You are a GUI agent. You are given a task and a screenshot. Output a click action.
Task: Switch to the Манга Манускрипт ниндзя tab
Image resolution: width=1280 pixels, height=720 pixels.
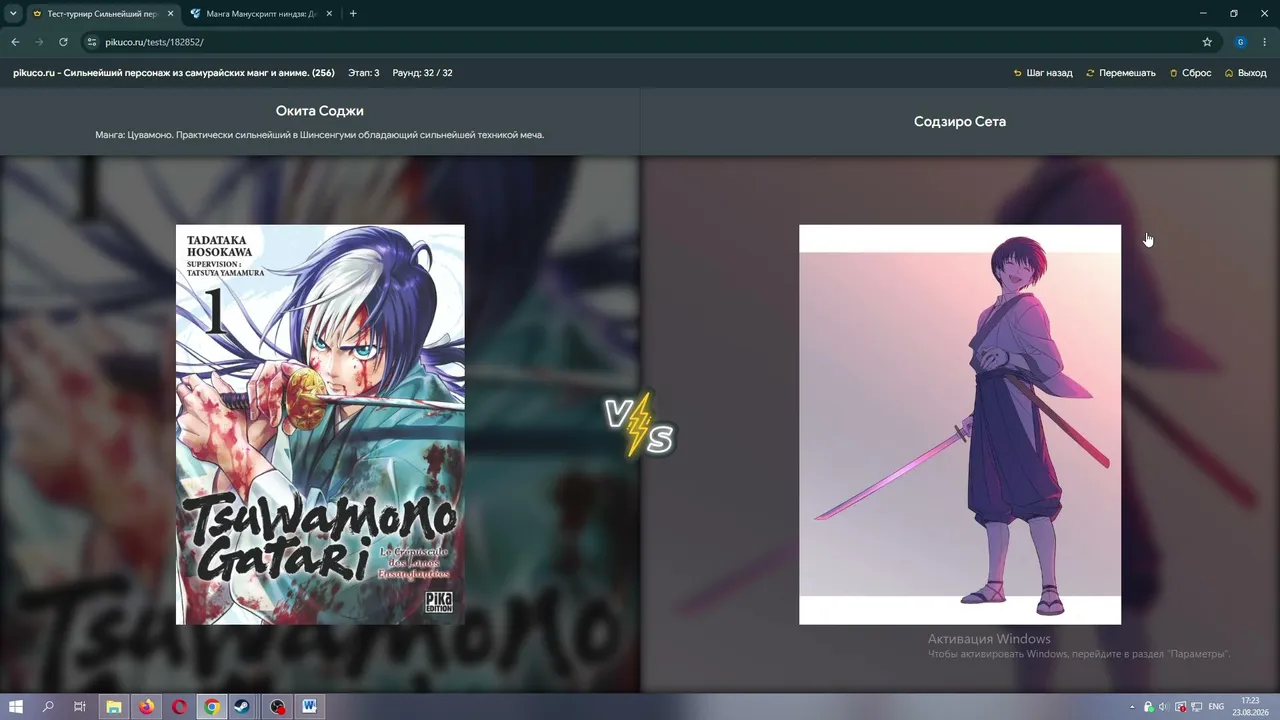point(263,14)
